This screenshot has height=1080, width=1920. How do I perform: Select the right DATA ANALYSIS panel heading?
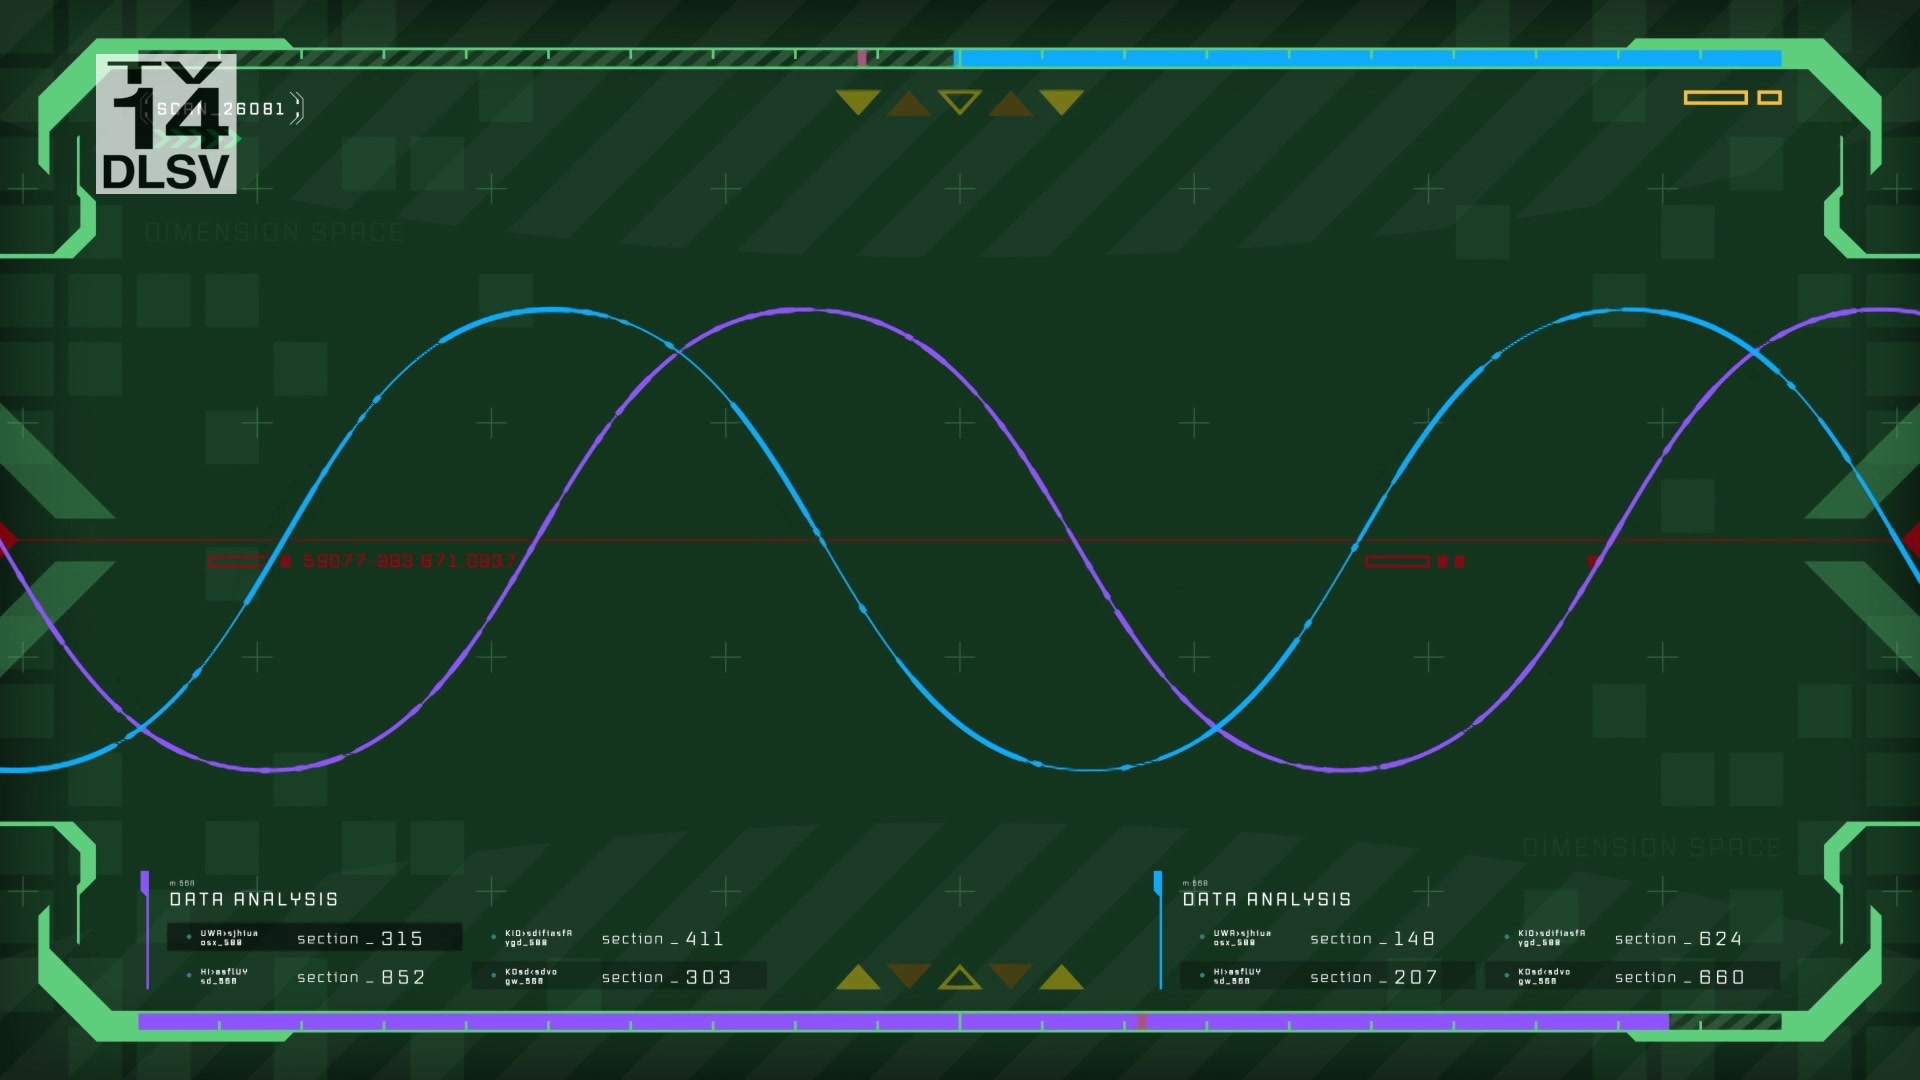[x=1266, y=899]
